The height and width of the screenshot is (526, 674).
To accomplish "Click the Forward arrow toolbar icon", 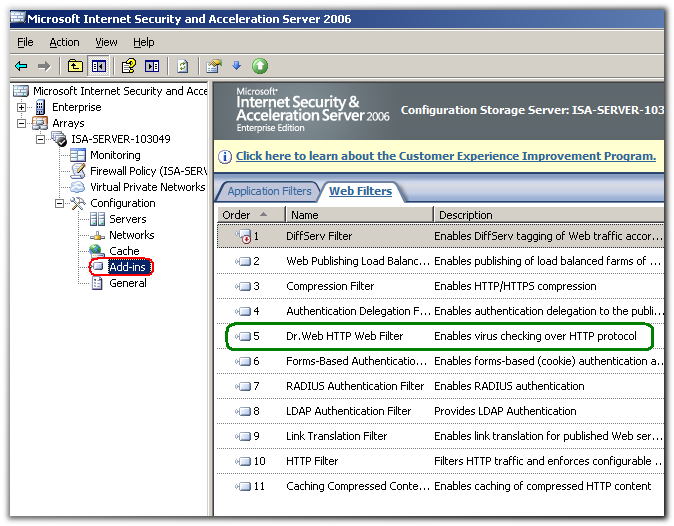I will [44, 66].
